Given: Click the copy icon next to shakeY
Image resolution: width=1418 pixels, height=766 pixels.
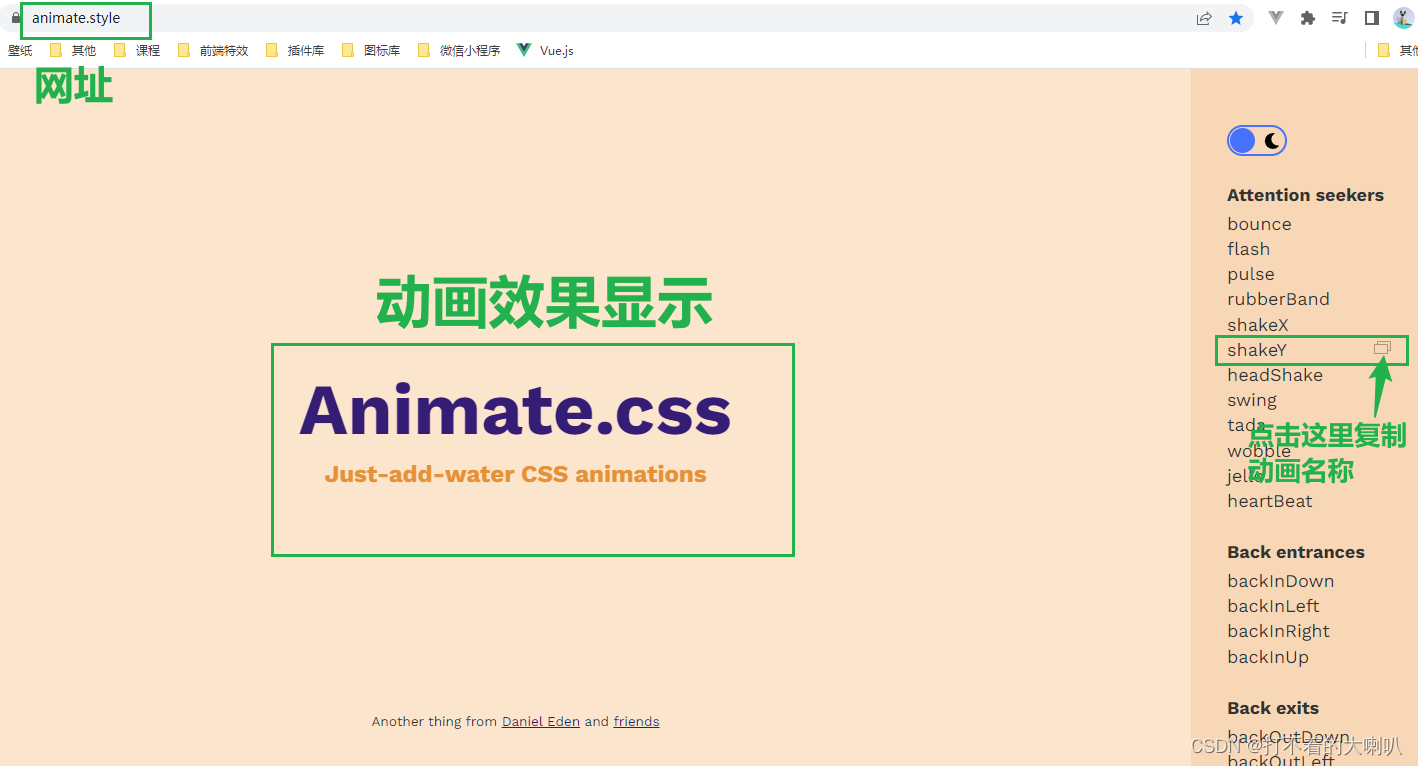Looking at the screenshot, I should click(x=1383, y=347).
